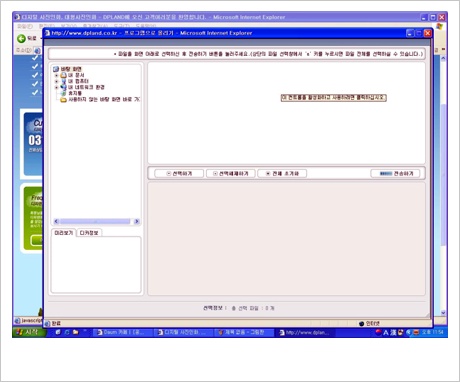This screenshot has height=382, width=460.
Task: Click the ActiveX control activation tooltip
Action: pos(334,98)
